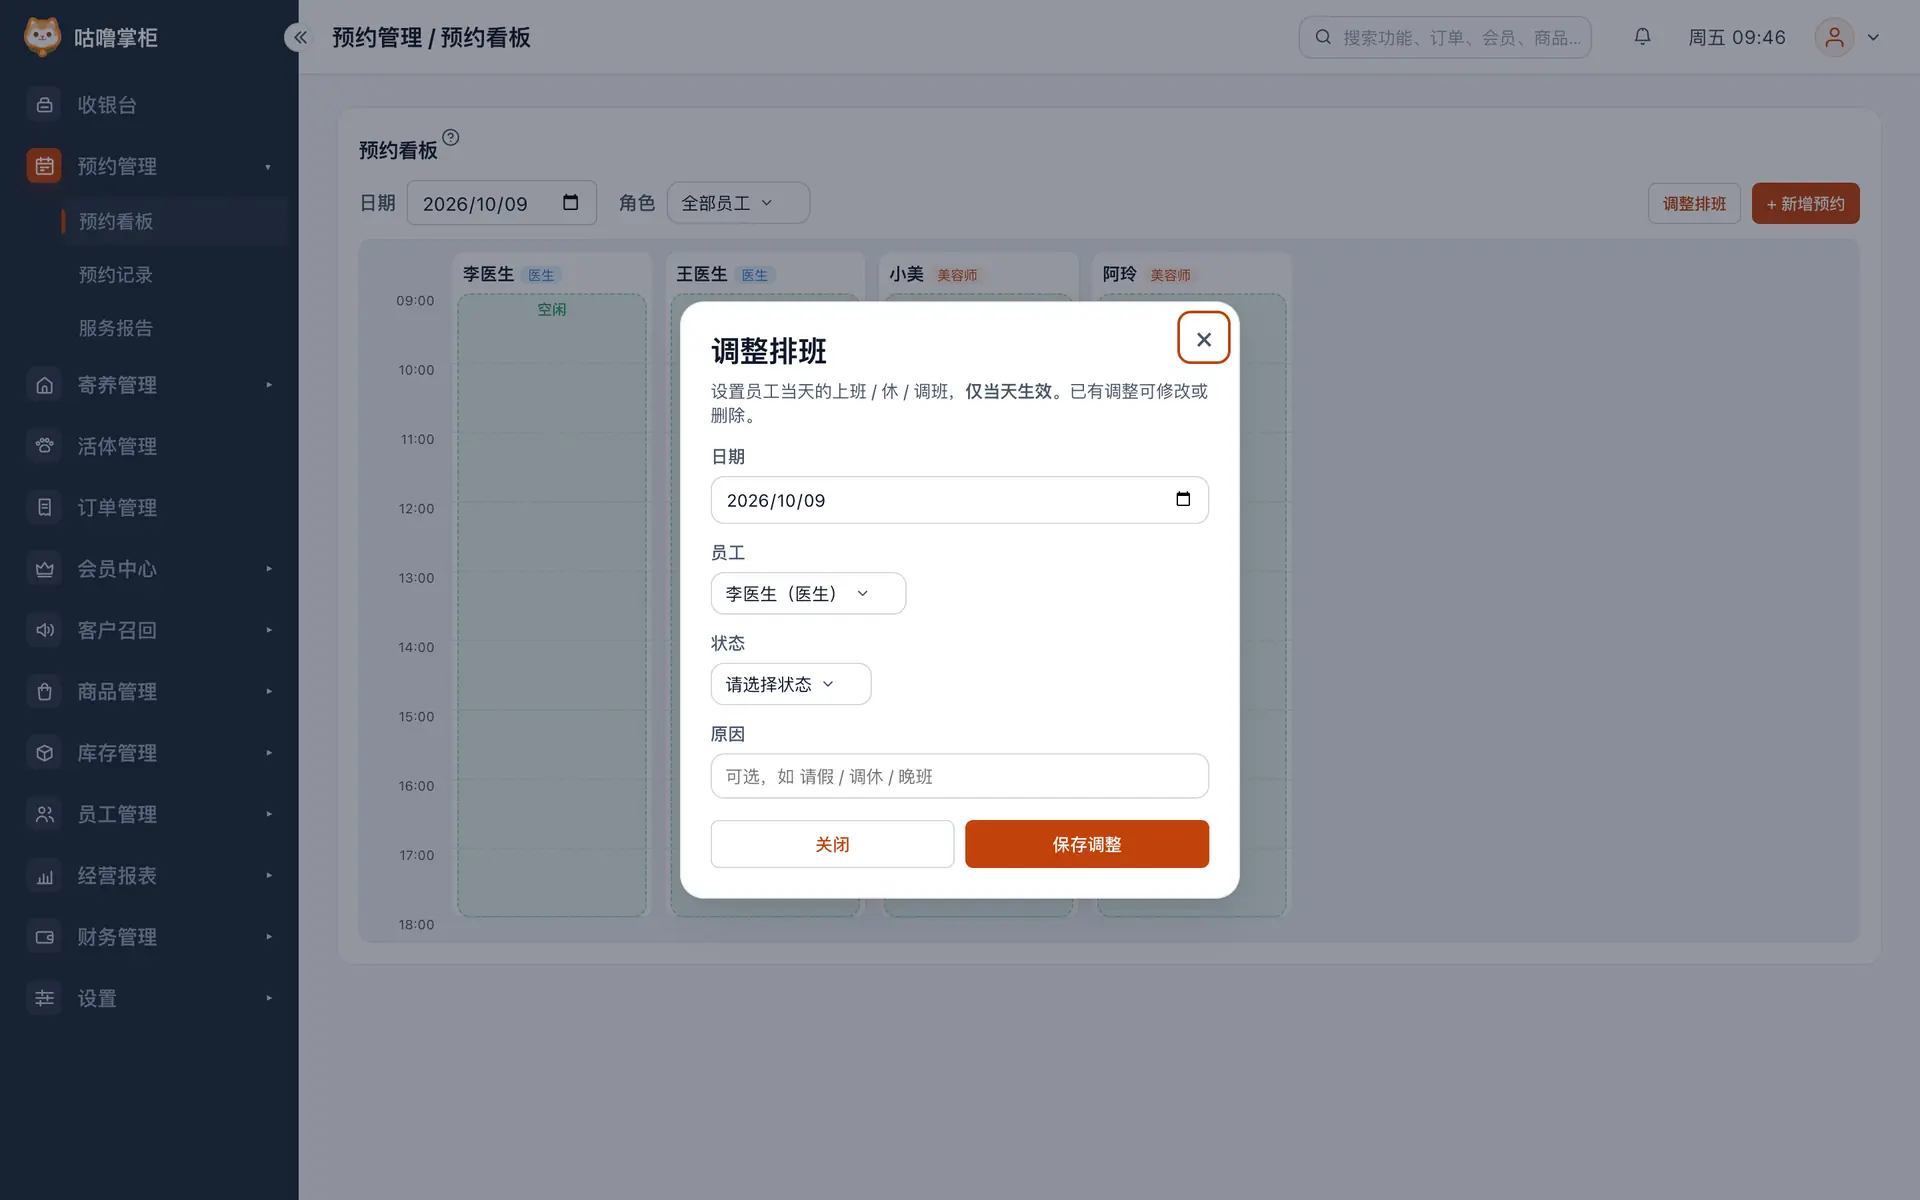Select 预约看板 submenu item

point(174,221)
